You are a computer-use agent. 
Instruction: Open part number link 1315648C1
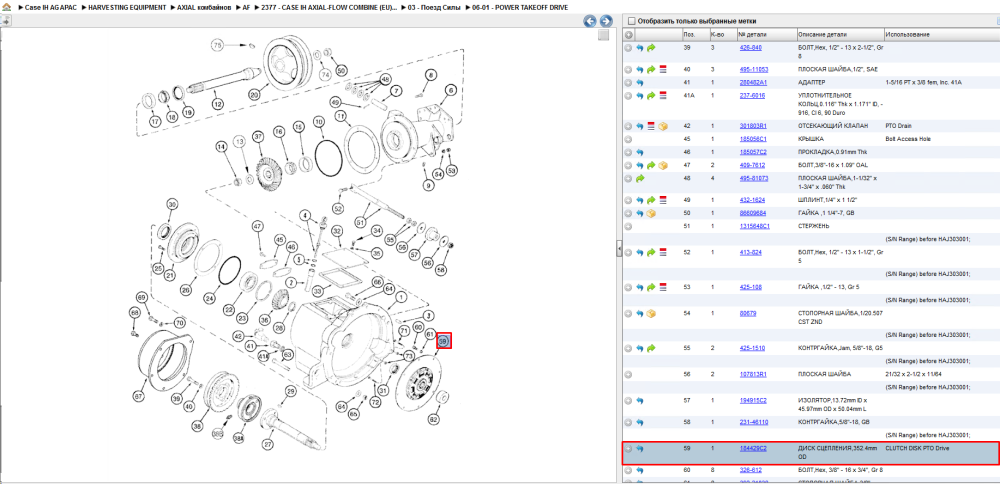click(754, 226)
